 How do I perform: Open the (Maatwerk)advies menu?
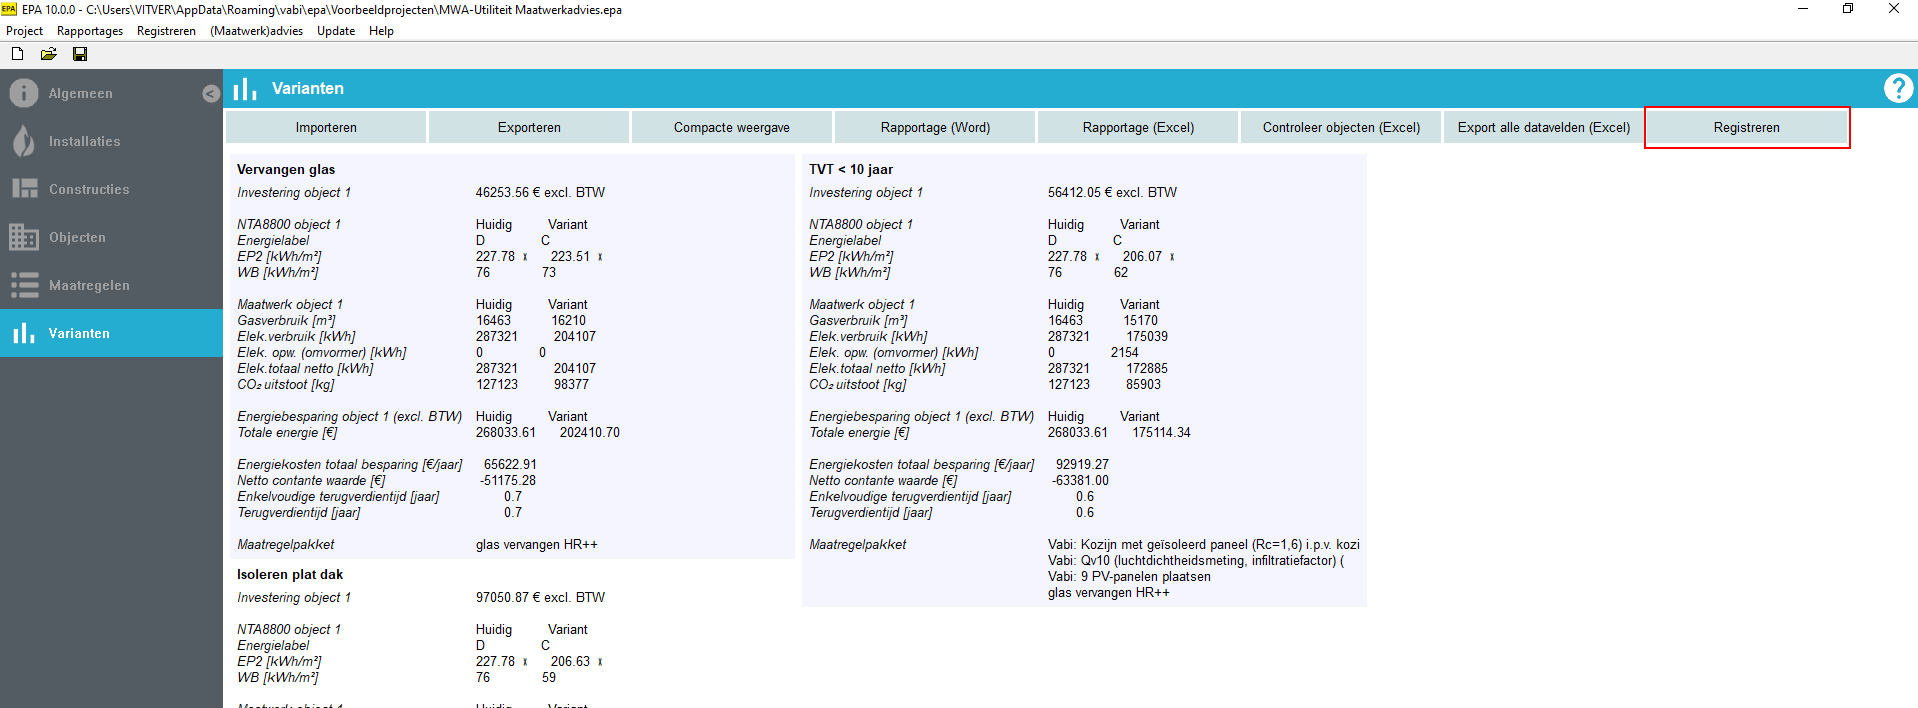(256, 31)
